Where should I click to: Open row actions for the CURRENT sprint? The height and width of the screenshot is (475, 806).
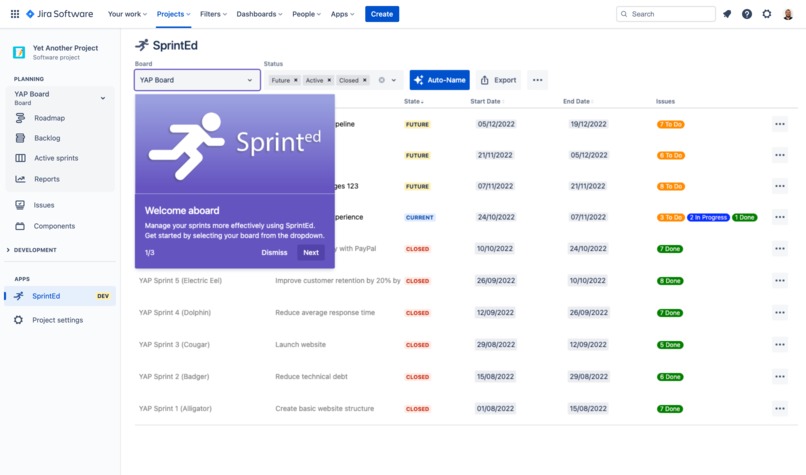tap(780, 217)
